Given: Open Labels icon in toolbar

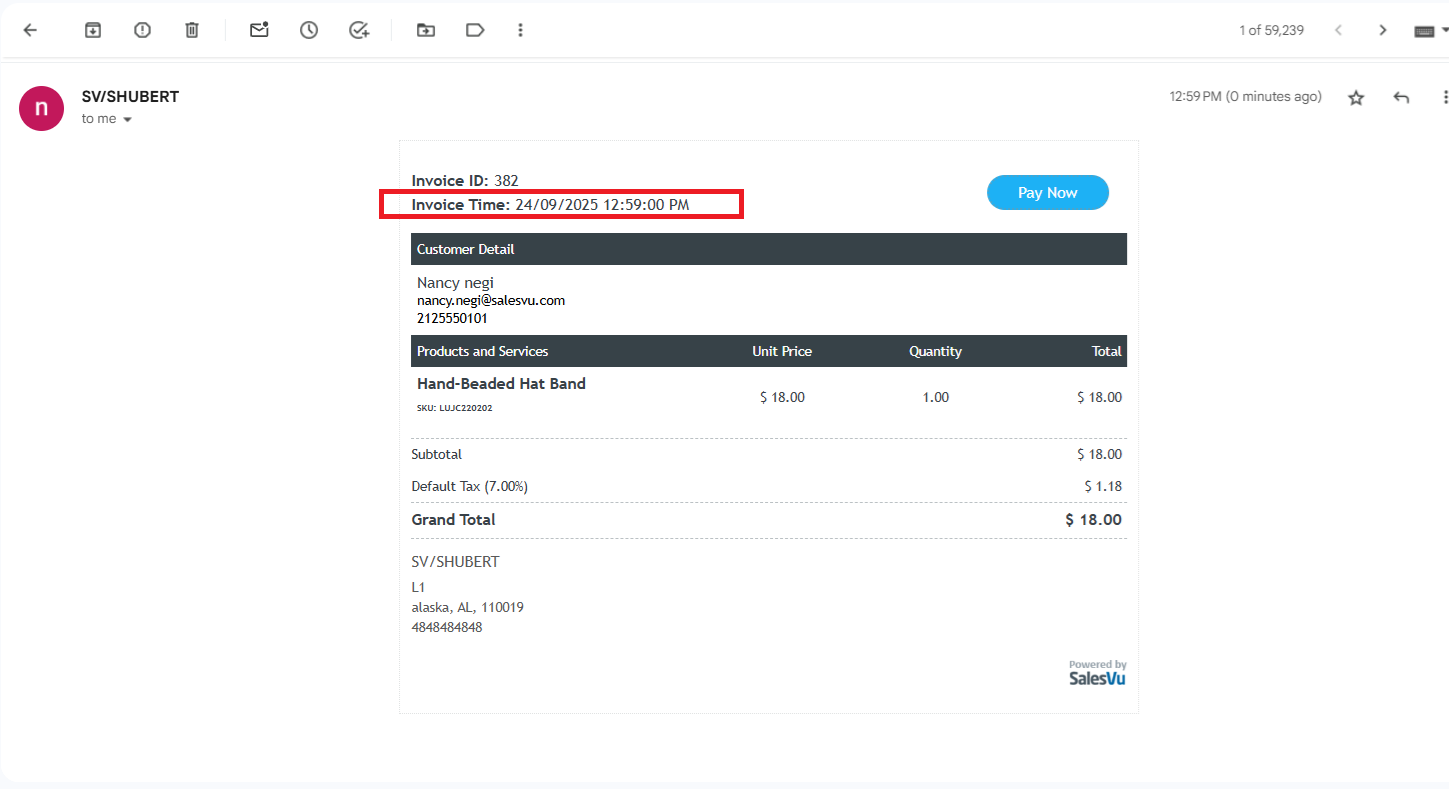Looking at the screenshot, I should tap(475, 30).
